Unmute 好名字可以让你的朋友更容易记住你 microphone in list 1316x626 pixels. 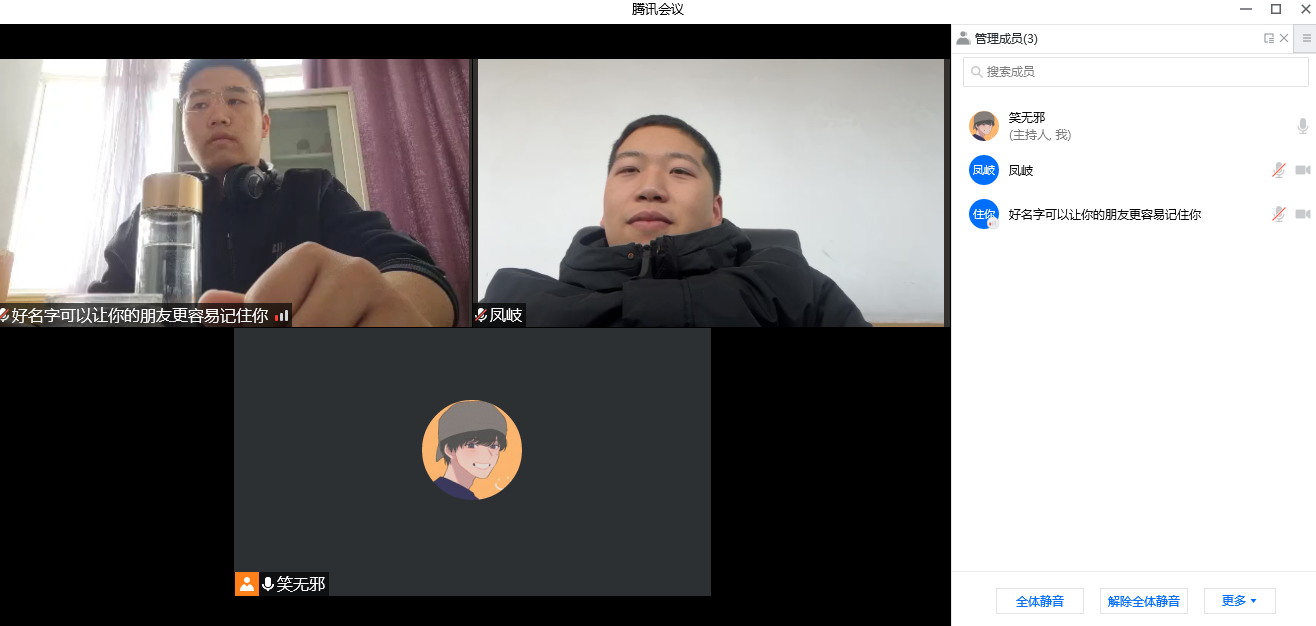click(1278, 214)
